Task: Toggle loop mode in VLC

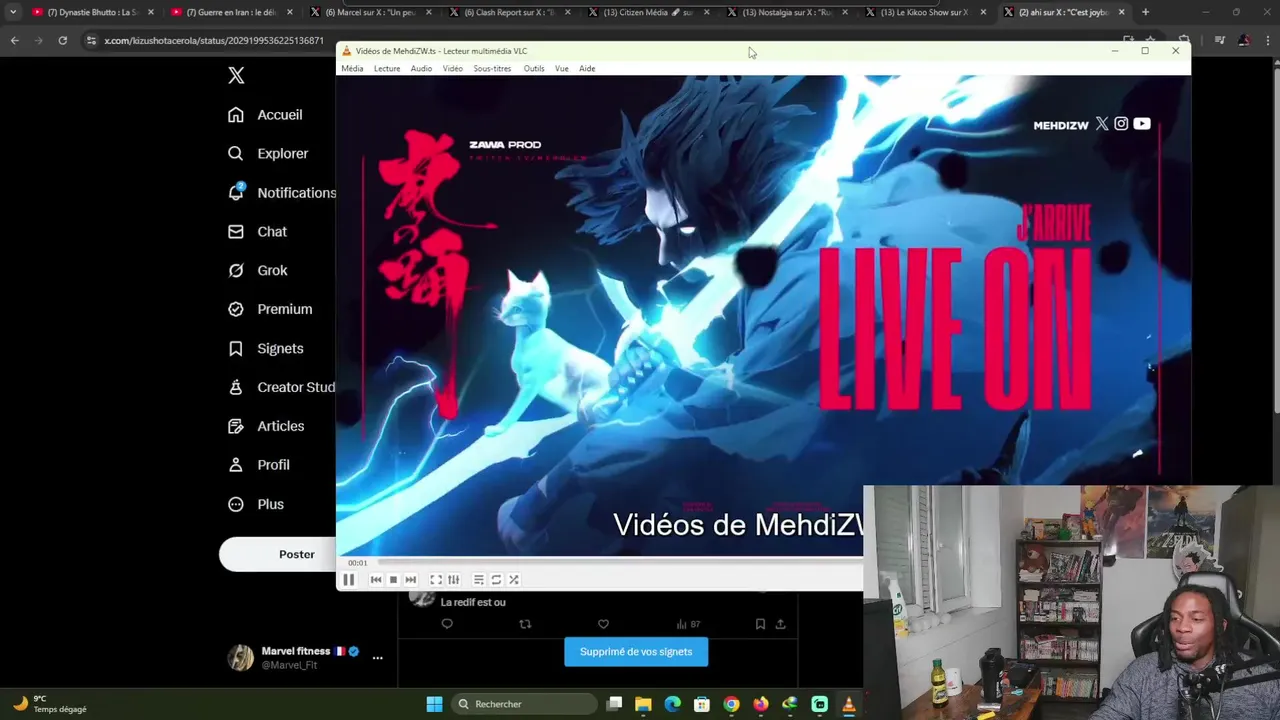Action: tap(496, 580)
